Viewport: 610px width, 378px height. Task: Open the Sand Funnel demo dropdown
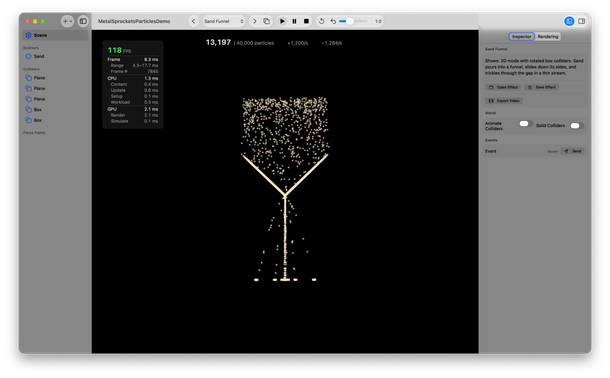click(224, 21)
